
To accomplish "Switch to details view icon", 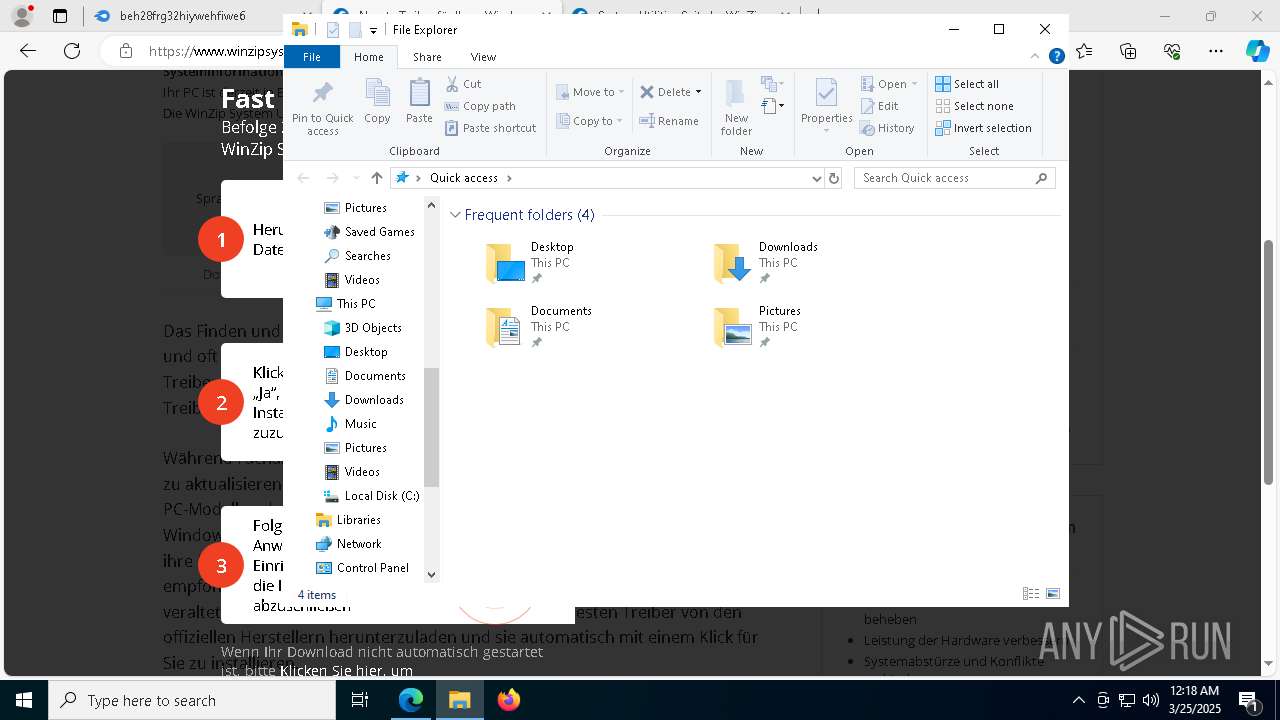I will tap(1031, 594).
